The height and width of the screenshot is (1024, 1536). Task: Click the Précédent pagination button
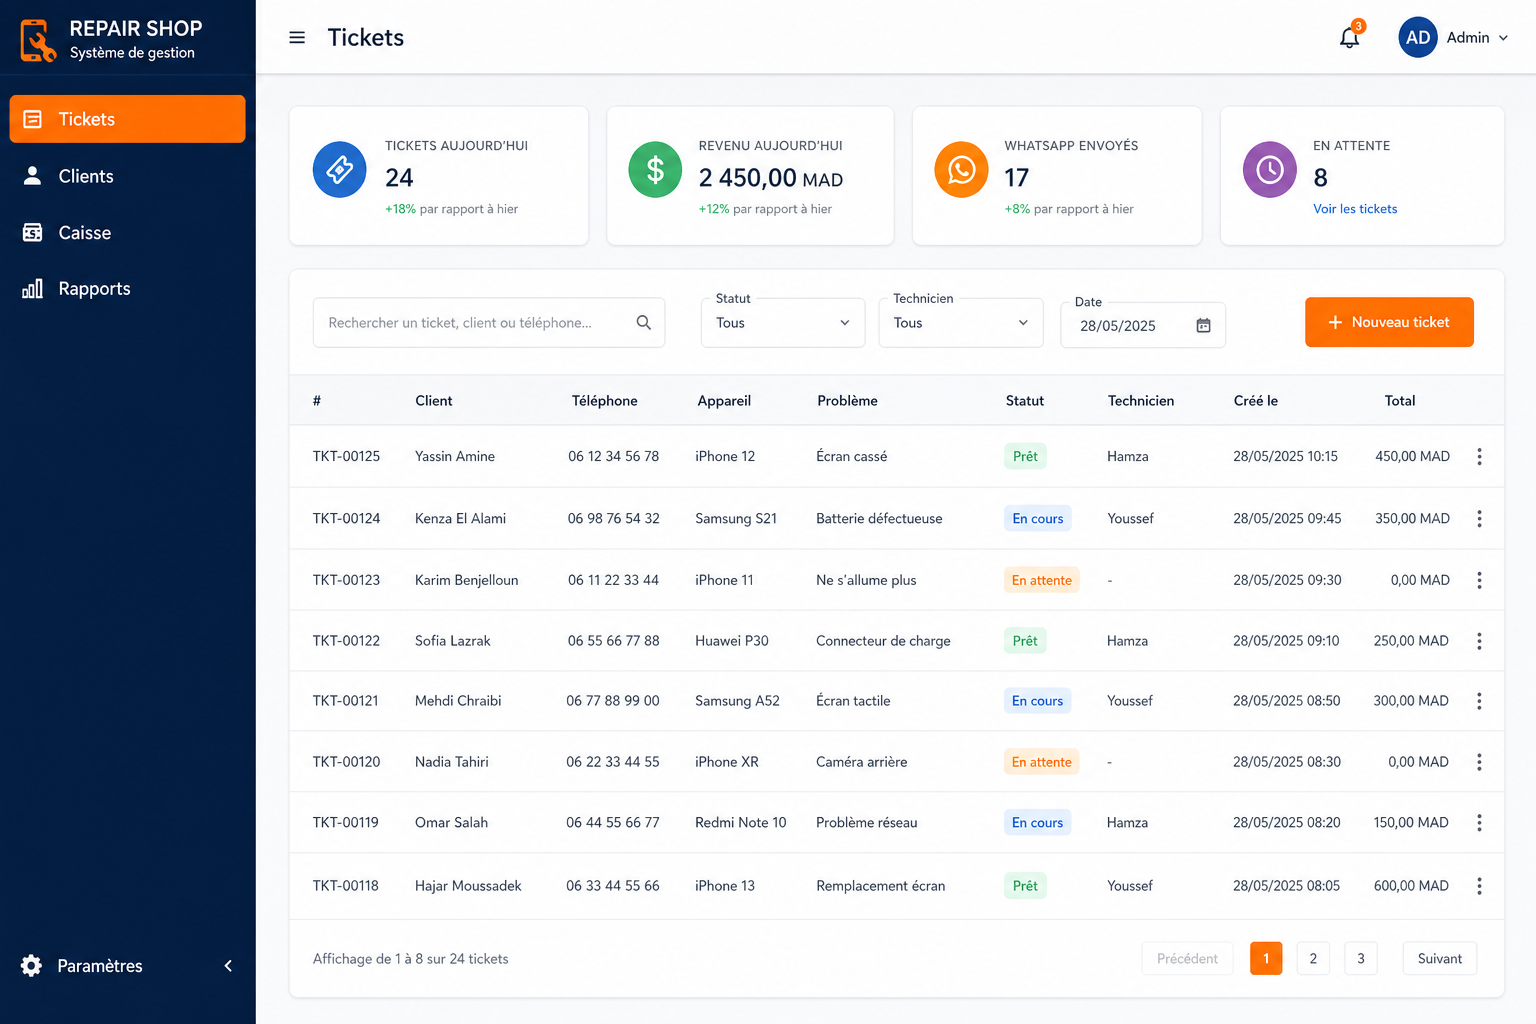(1187, 958)
